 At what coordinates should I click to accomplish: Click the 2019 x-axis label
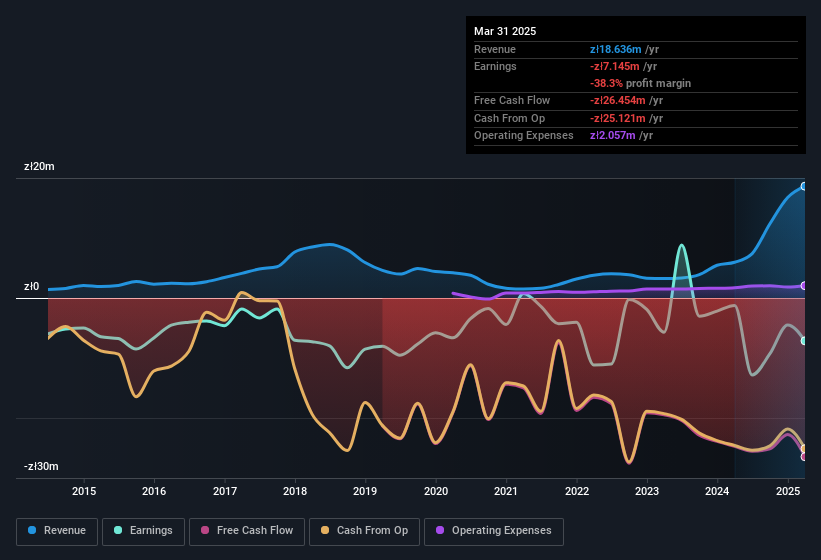[365, 491]
